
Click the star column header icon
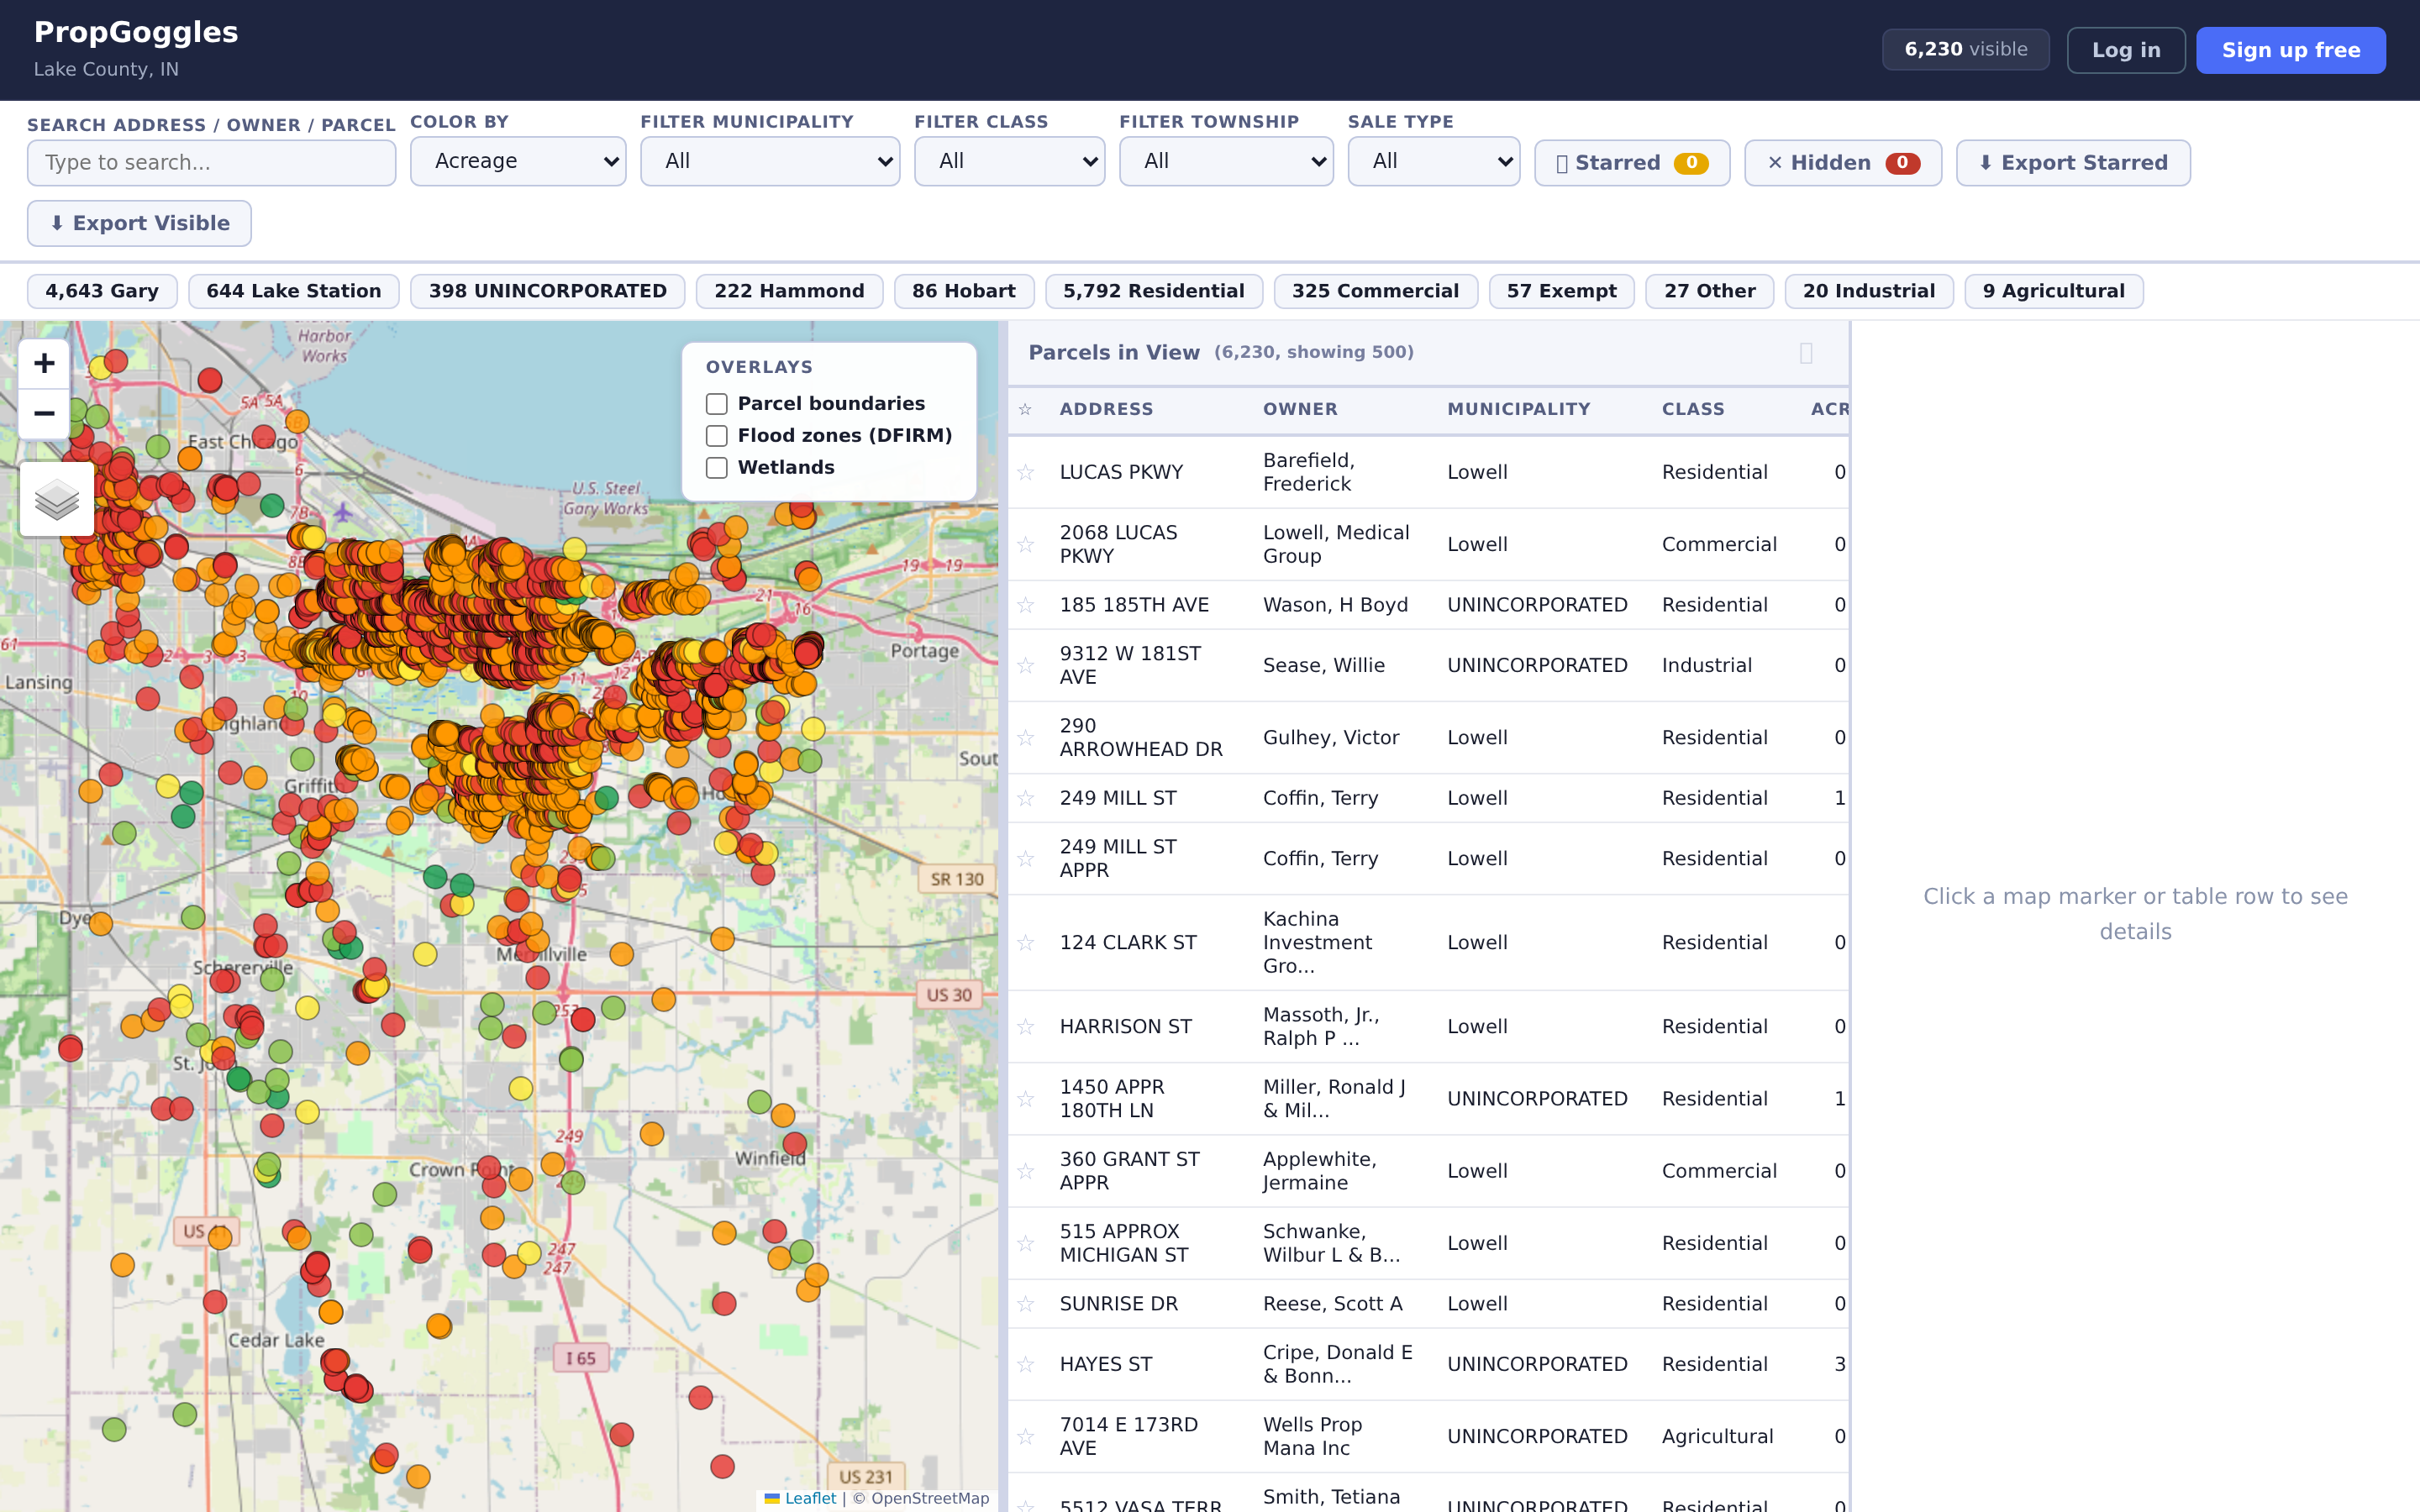(1025, 409)
